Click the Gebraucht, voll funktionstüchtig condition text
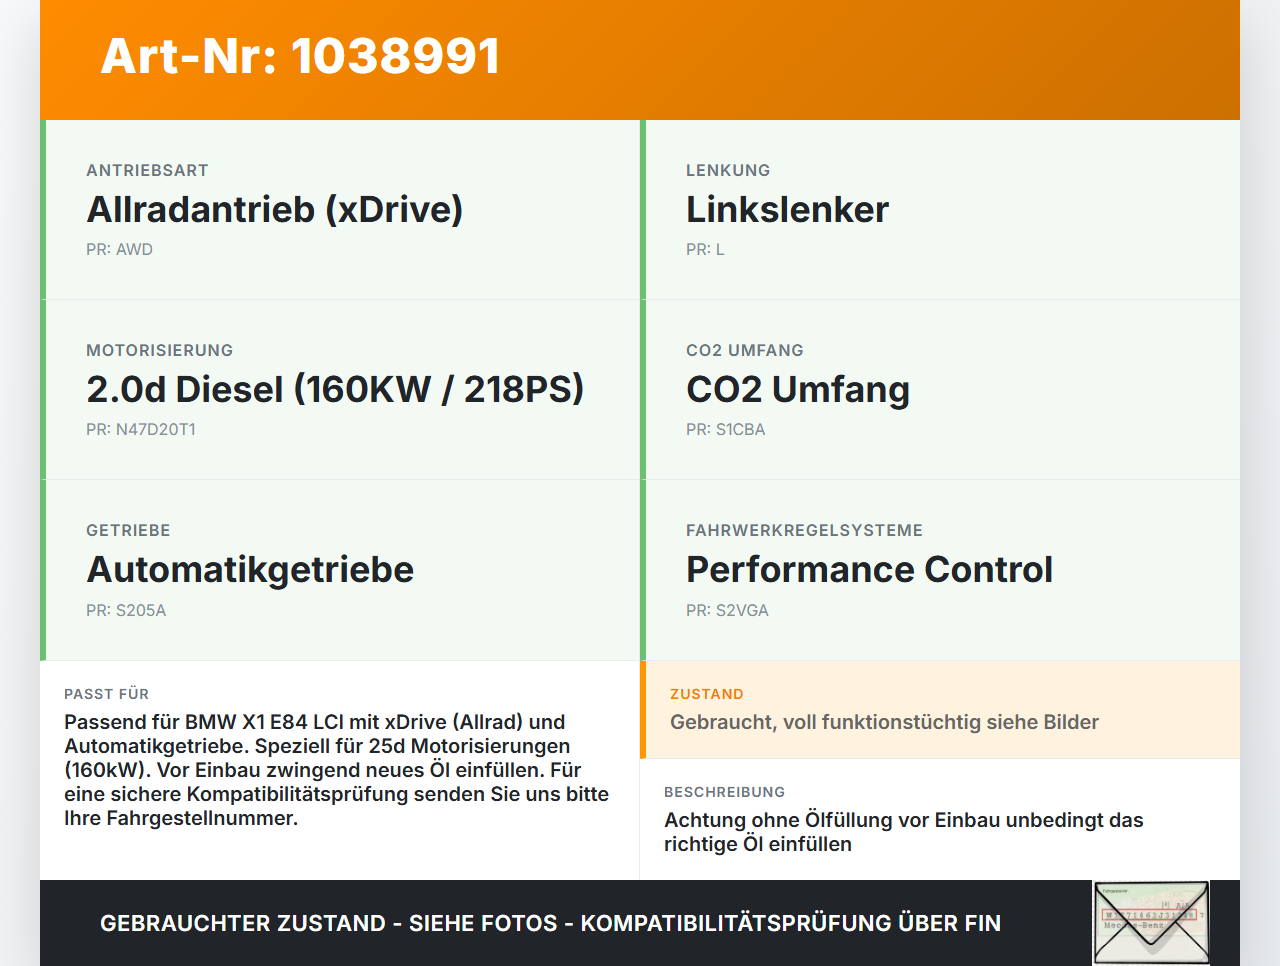1280x966 pixels. (884, 722)
